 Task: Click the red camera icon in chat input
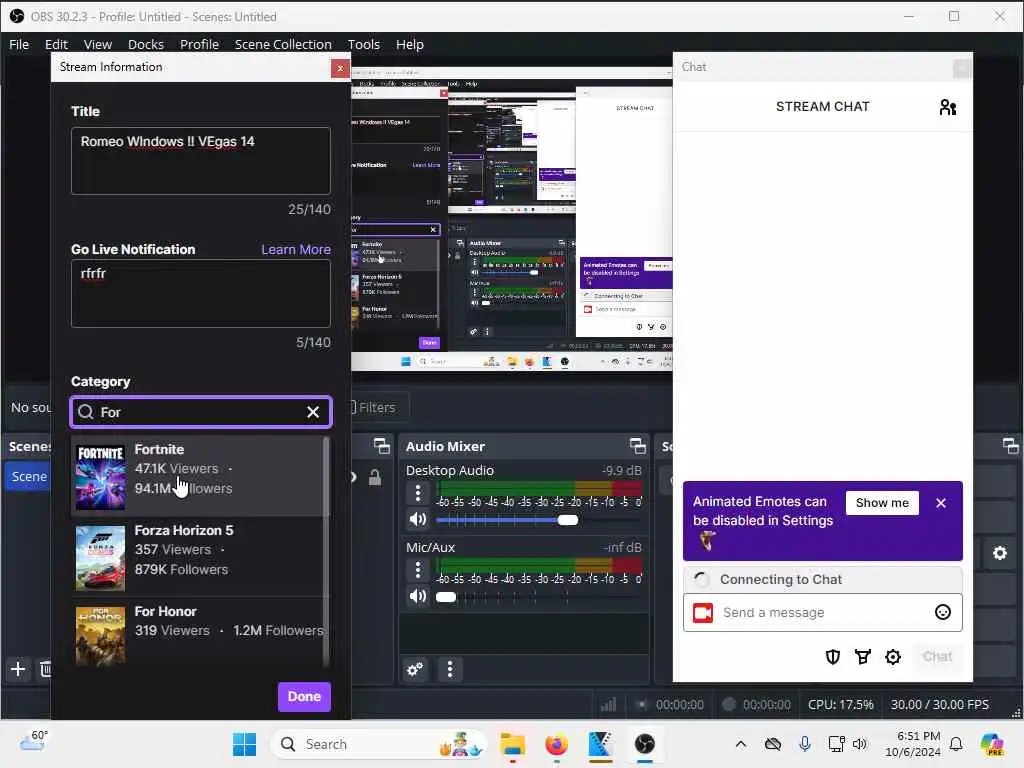click(x=703, y=613)
